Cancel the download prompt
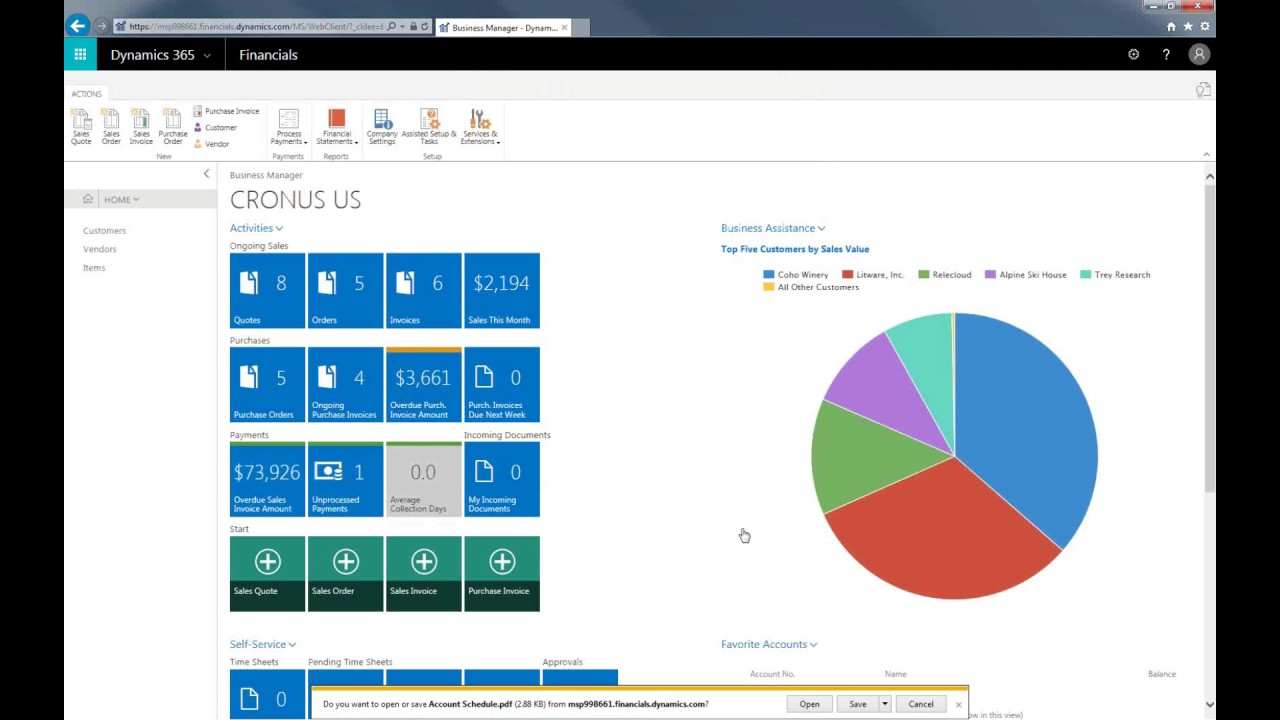The width and height of the screenshot is (1280, 720). [x=921, y=704]
